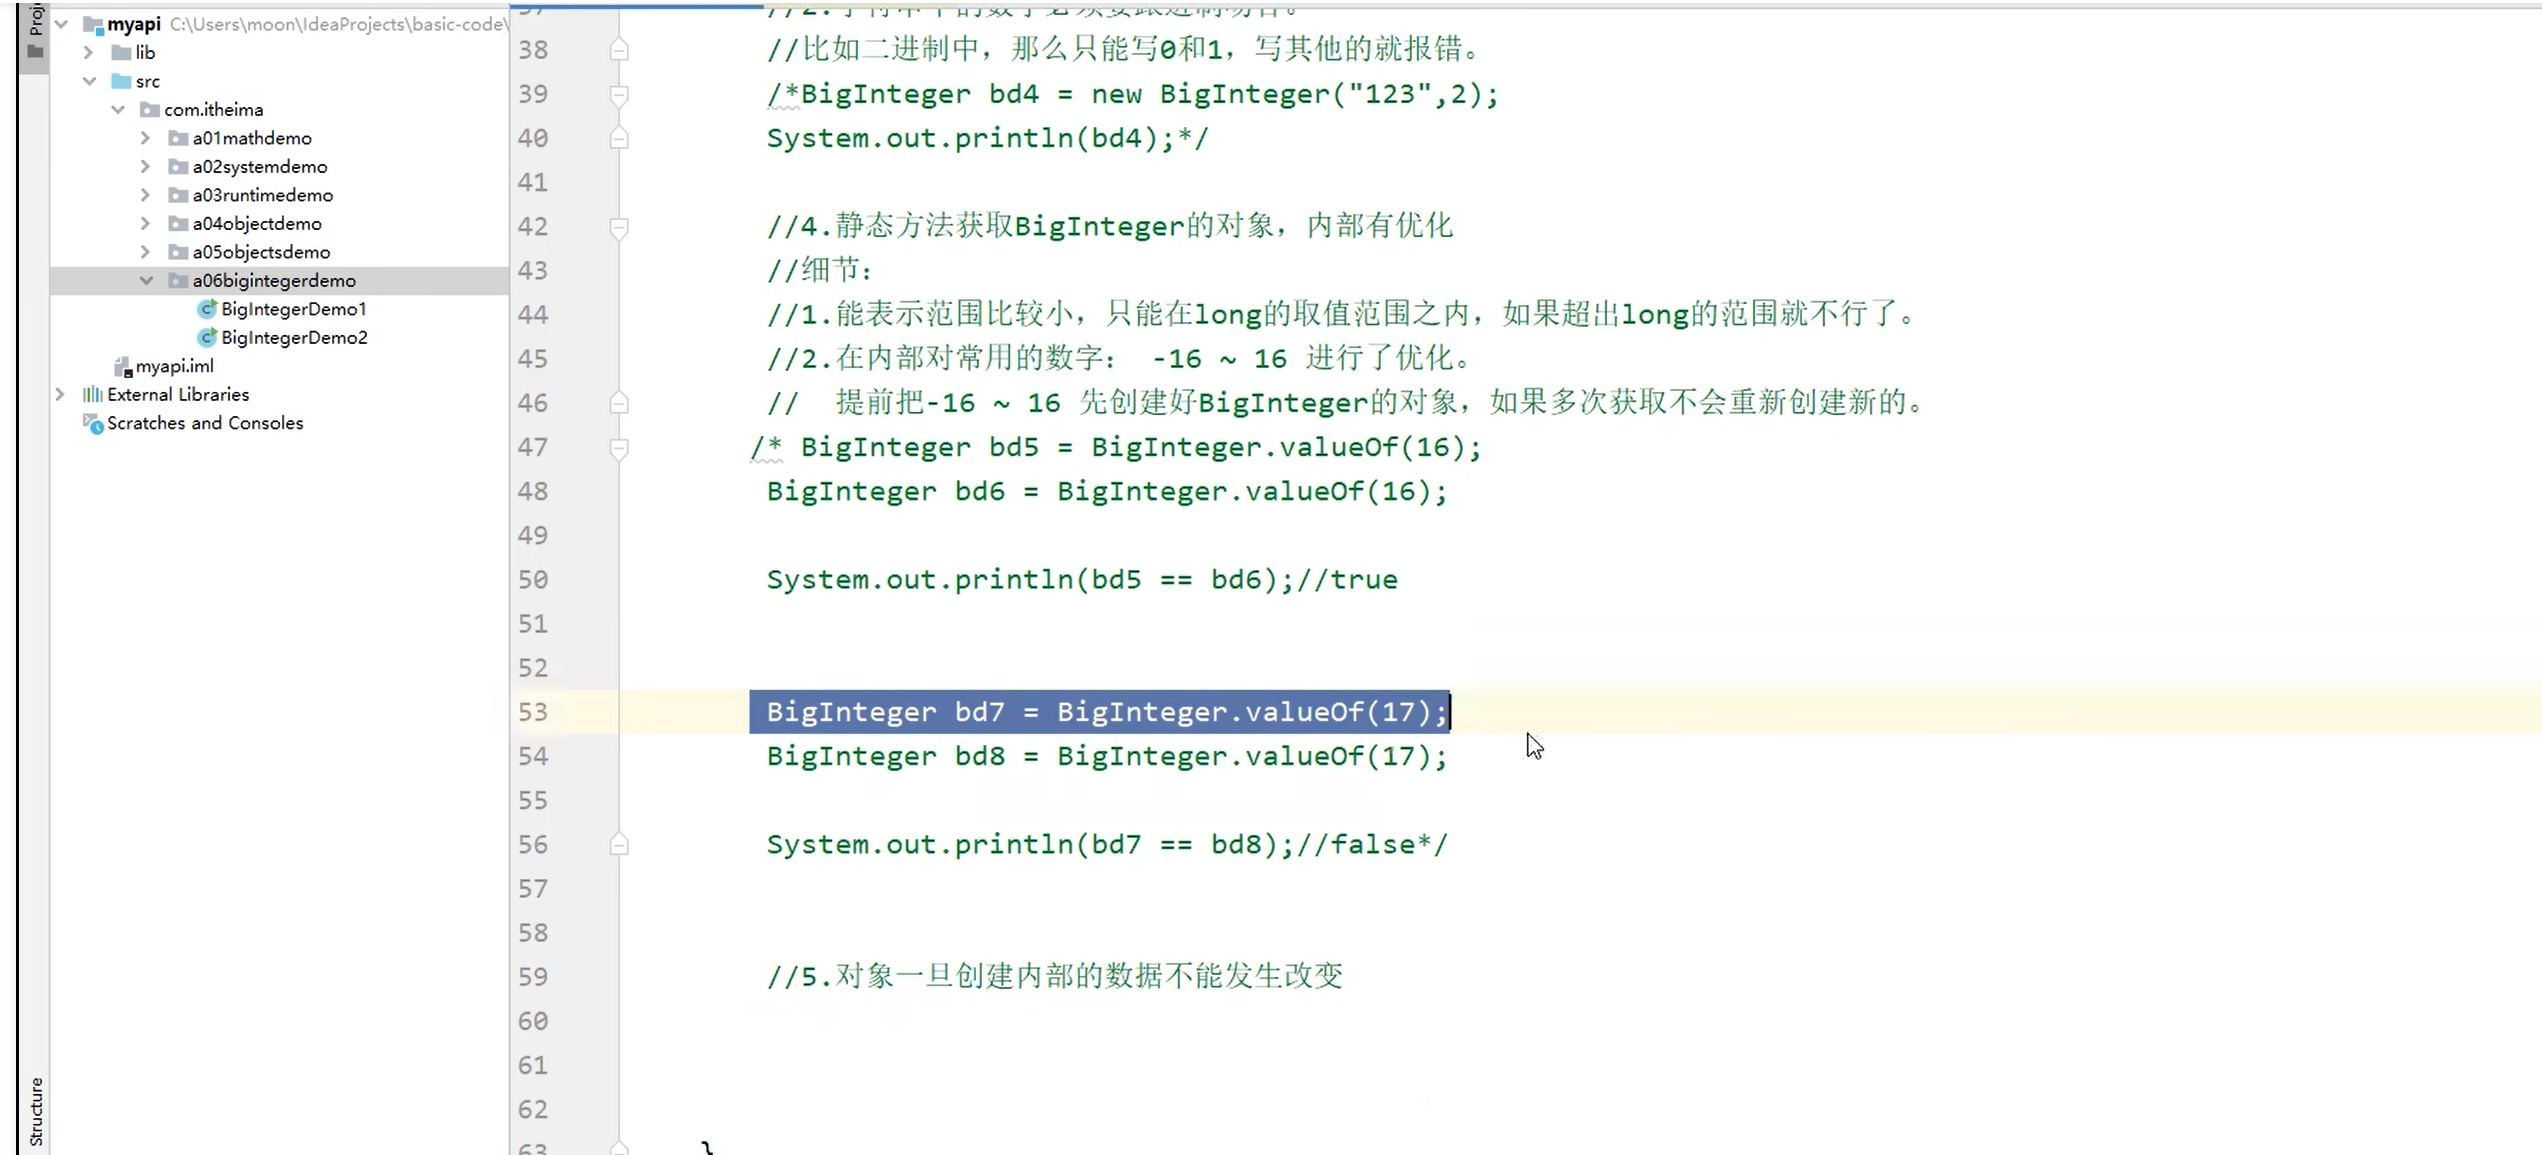Click the External Libraries icon

(92, 395)
